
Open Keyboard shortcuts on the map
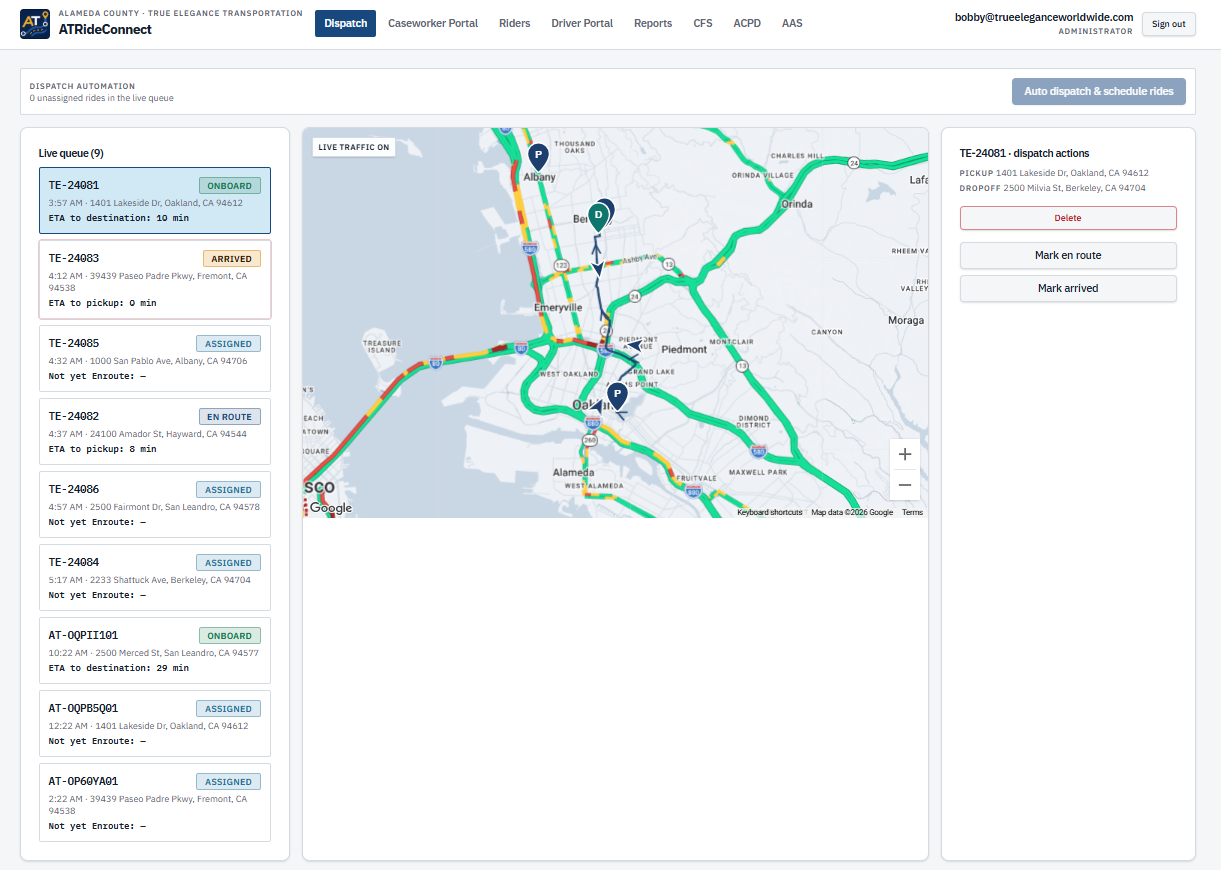coord(770,512)
